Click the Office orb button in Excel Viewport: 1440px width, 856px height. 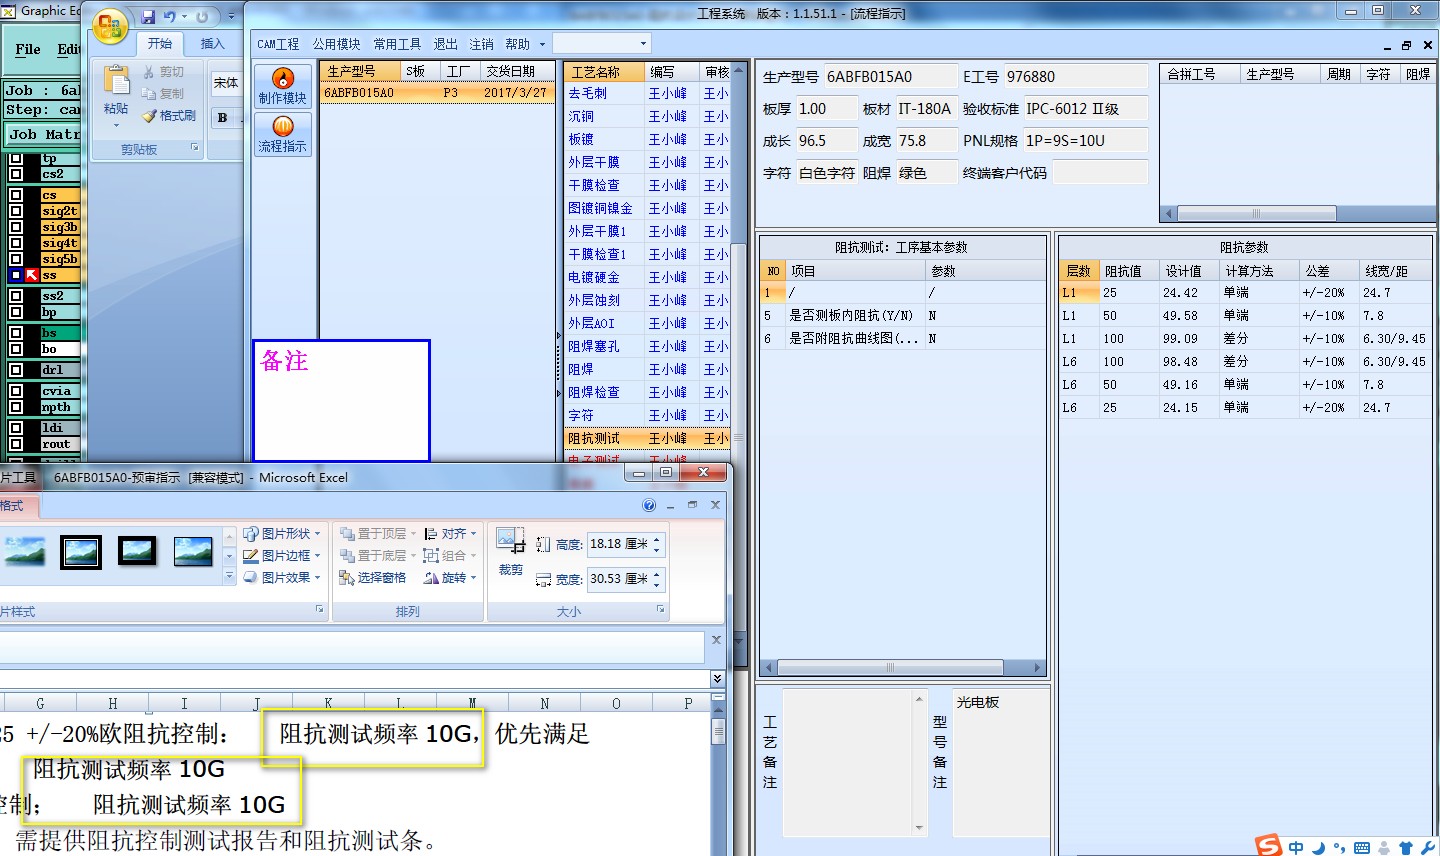pos(111,26)
